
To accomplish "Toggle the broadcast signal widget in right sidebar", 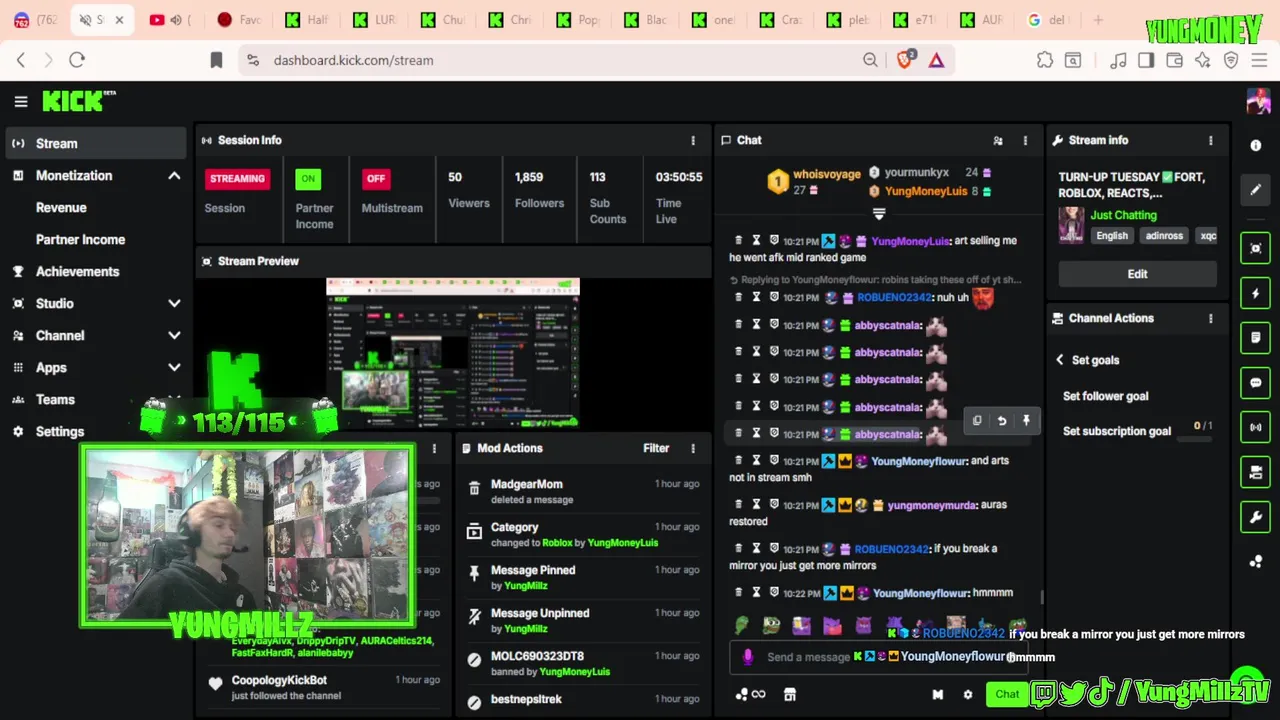I will pyautogui.click(x=1256, y=427).
